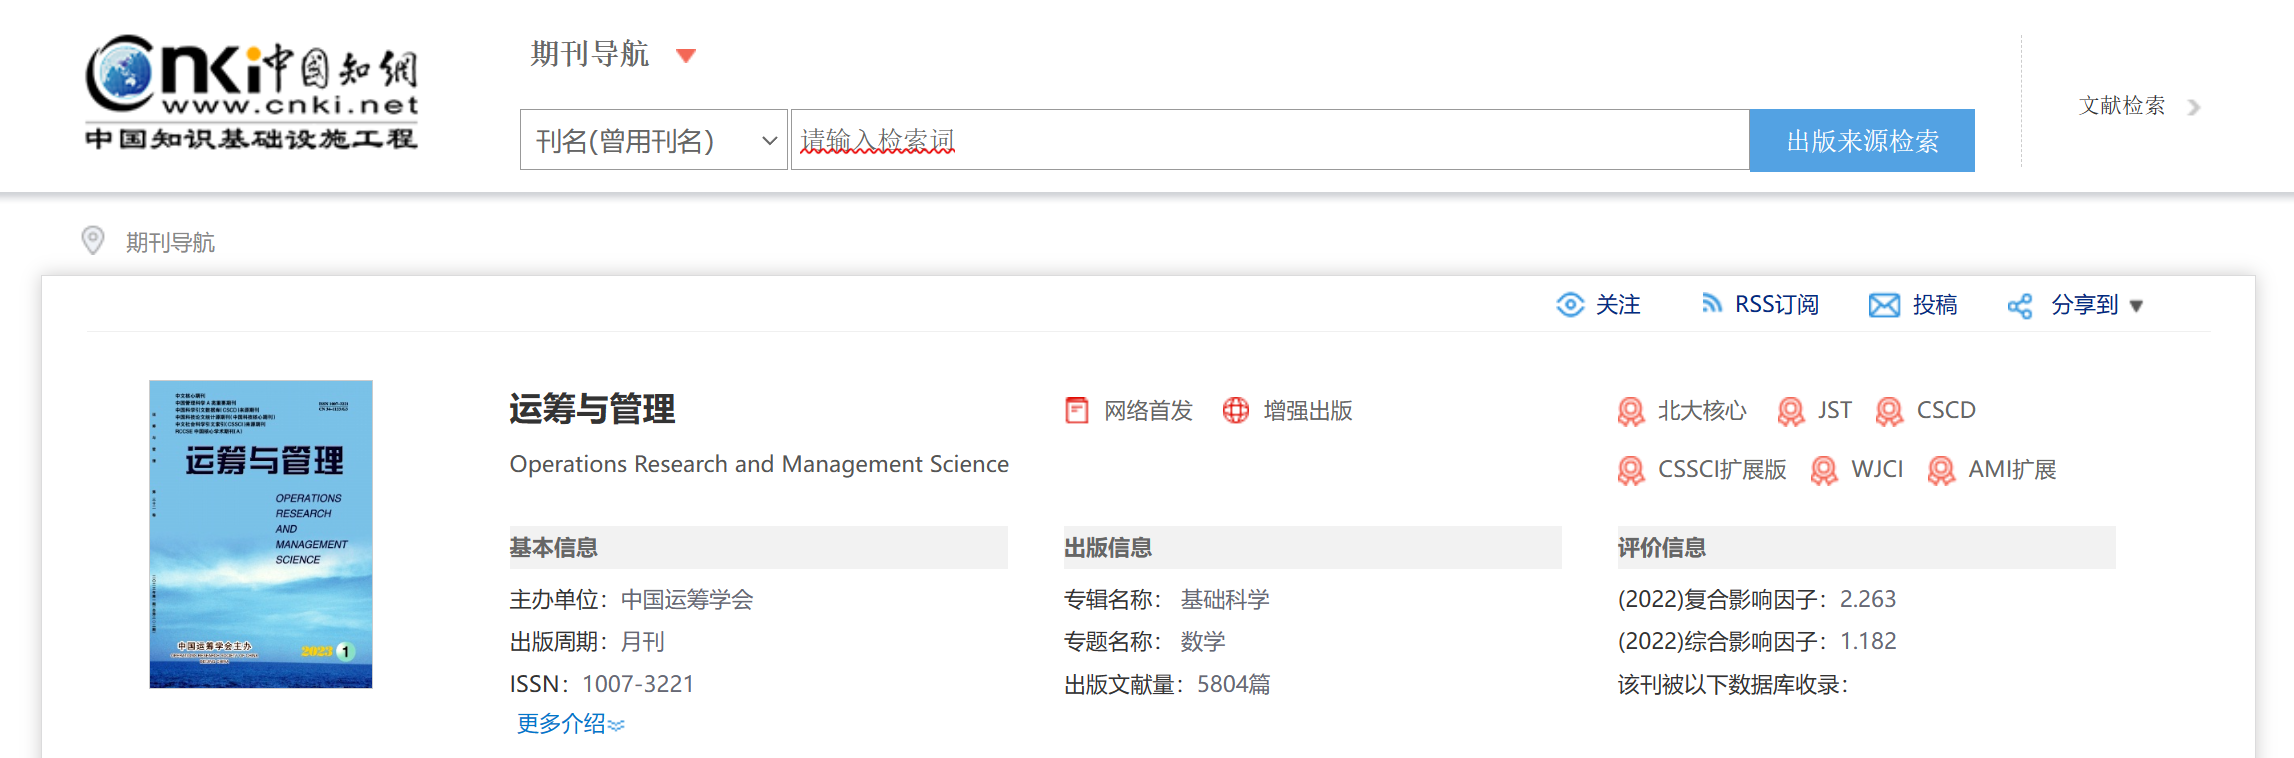Click the 网络首发 document icon
2294x758 pixels.
[1077, 411]
